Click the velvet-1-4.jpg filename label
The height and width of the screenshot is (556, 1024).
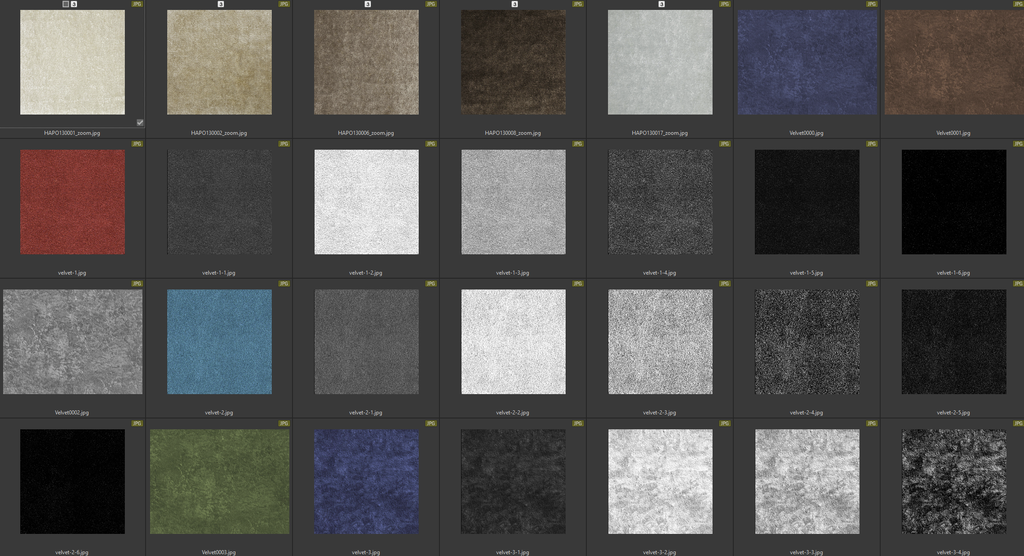660,272
